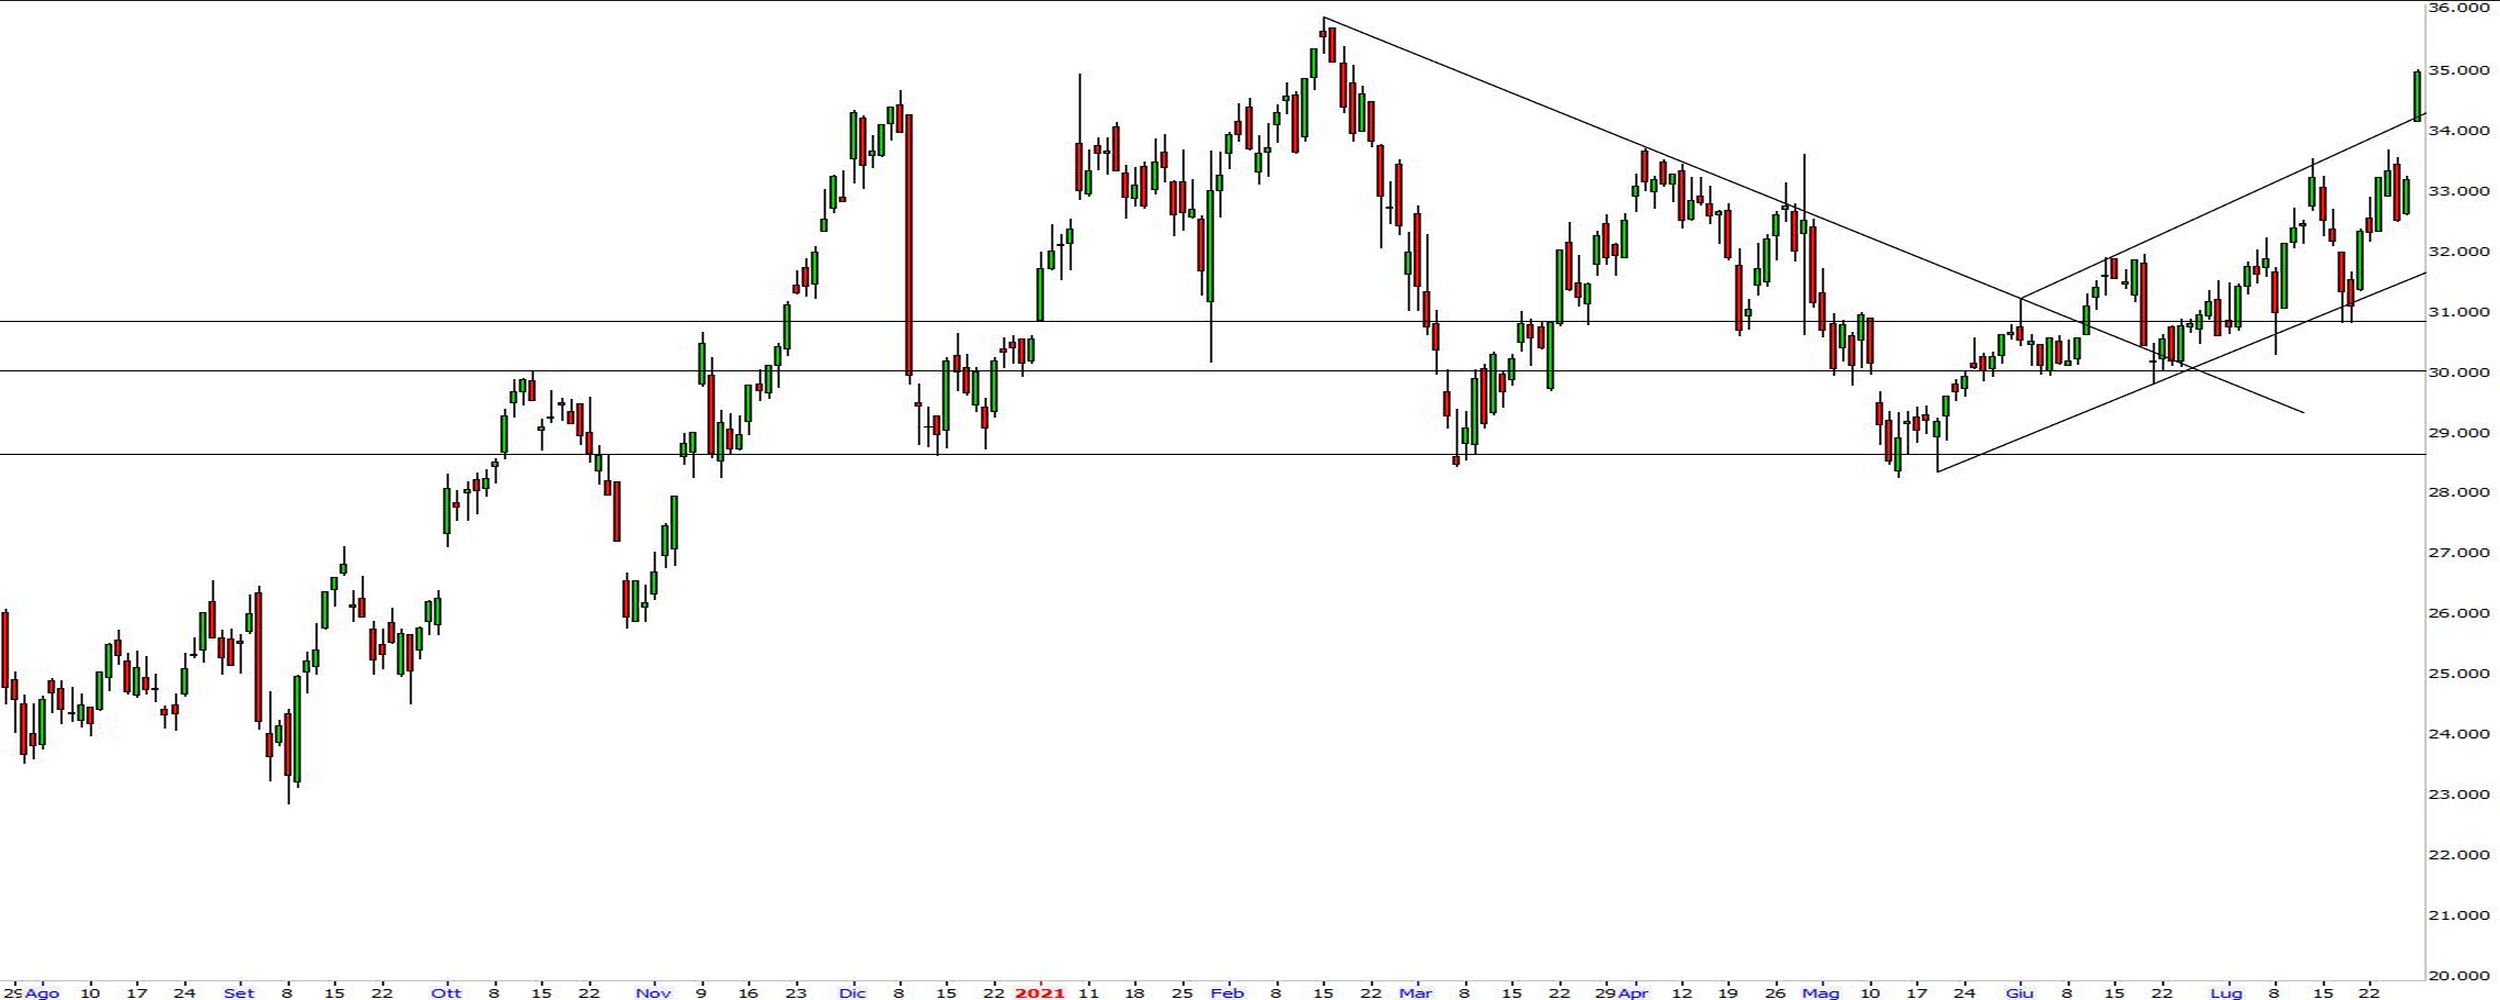Select the Lug month marker
The height and width of the screenshot is (1000, 2500).
tap(2226, 993)
